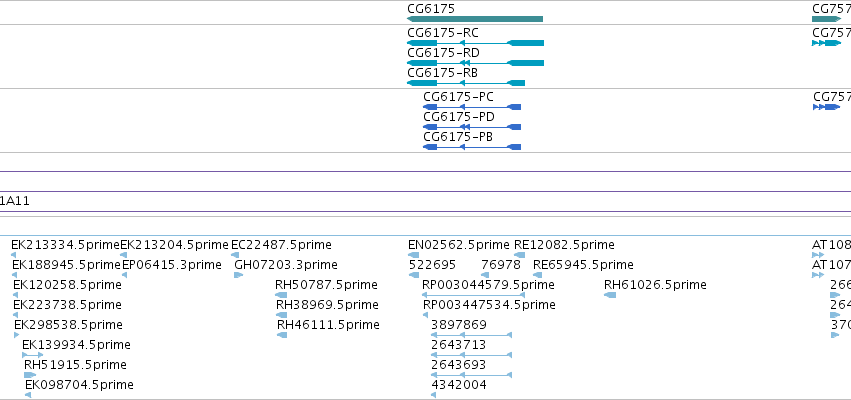Click the GH07203.3prime EST glyph
This screenshot has height=400, width=851.
(239, 275)
